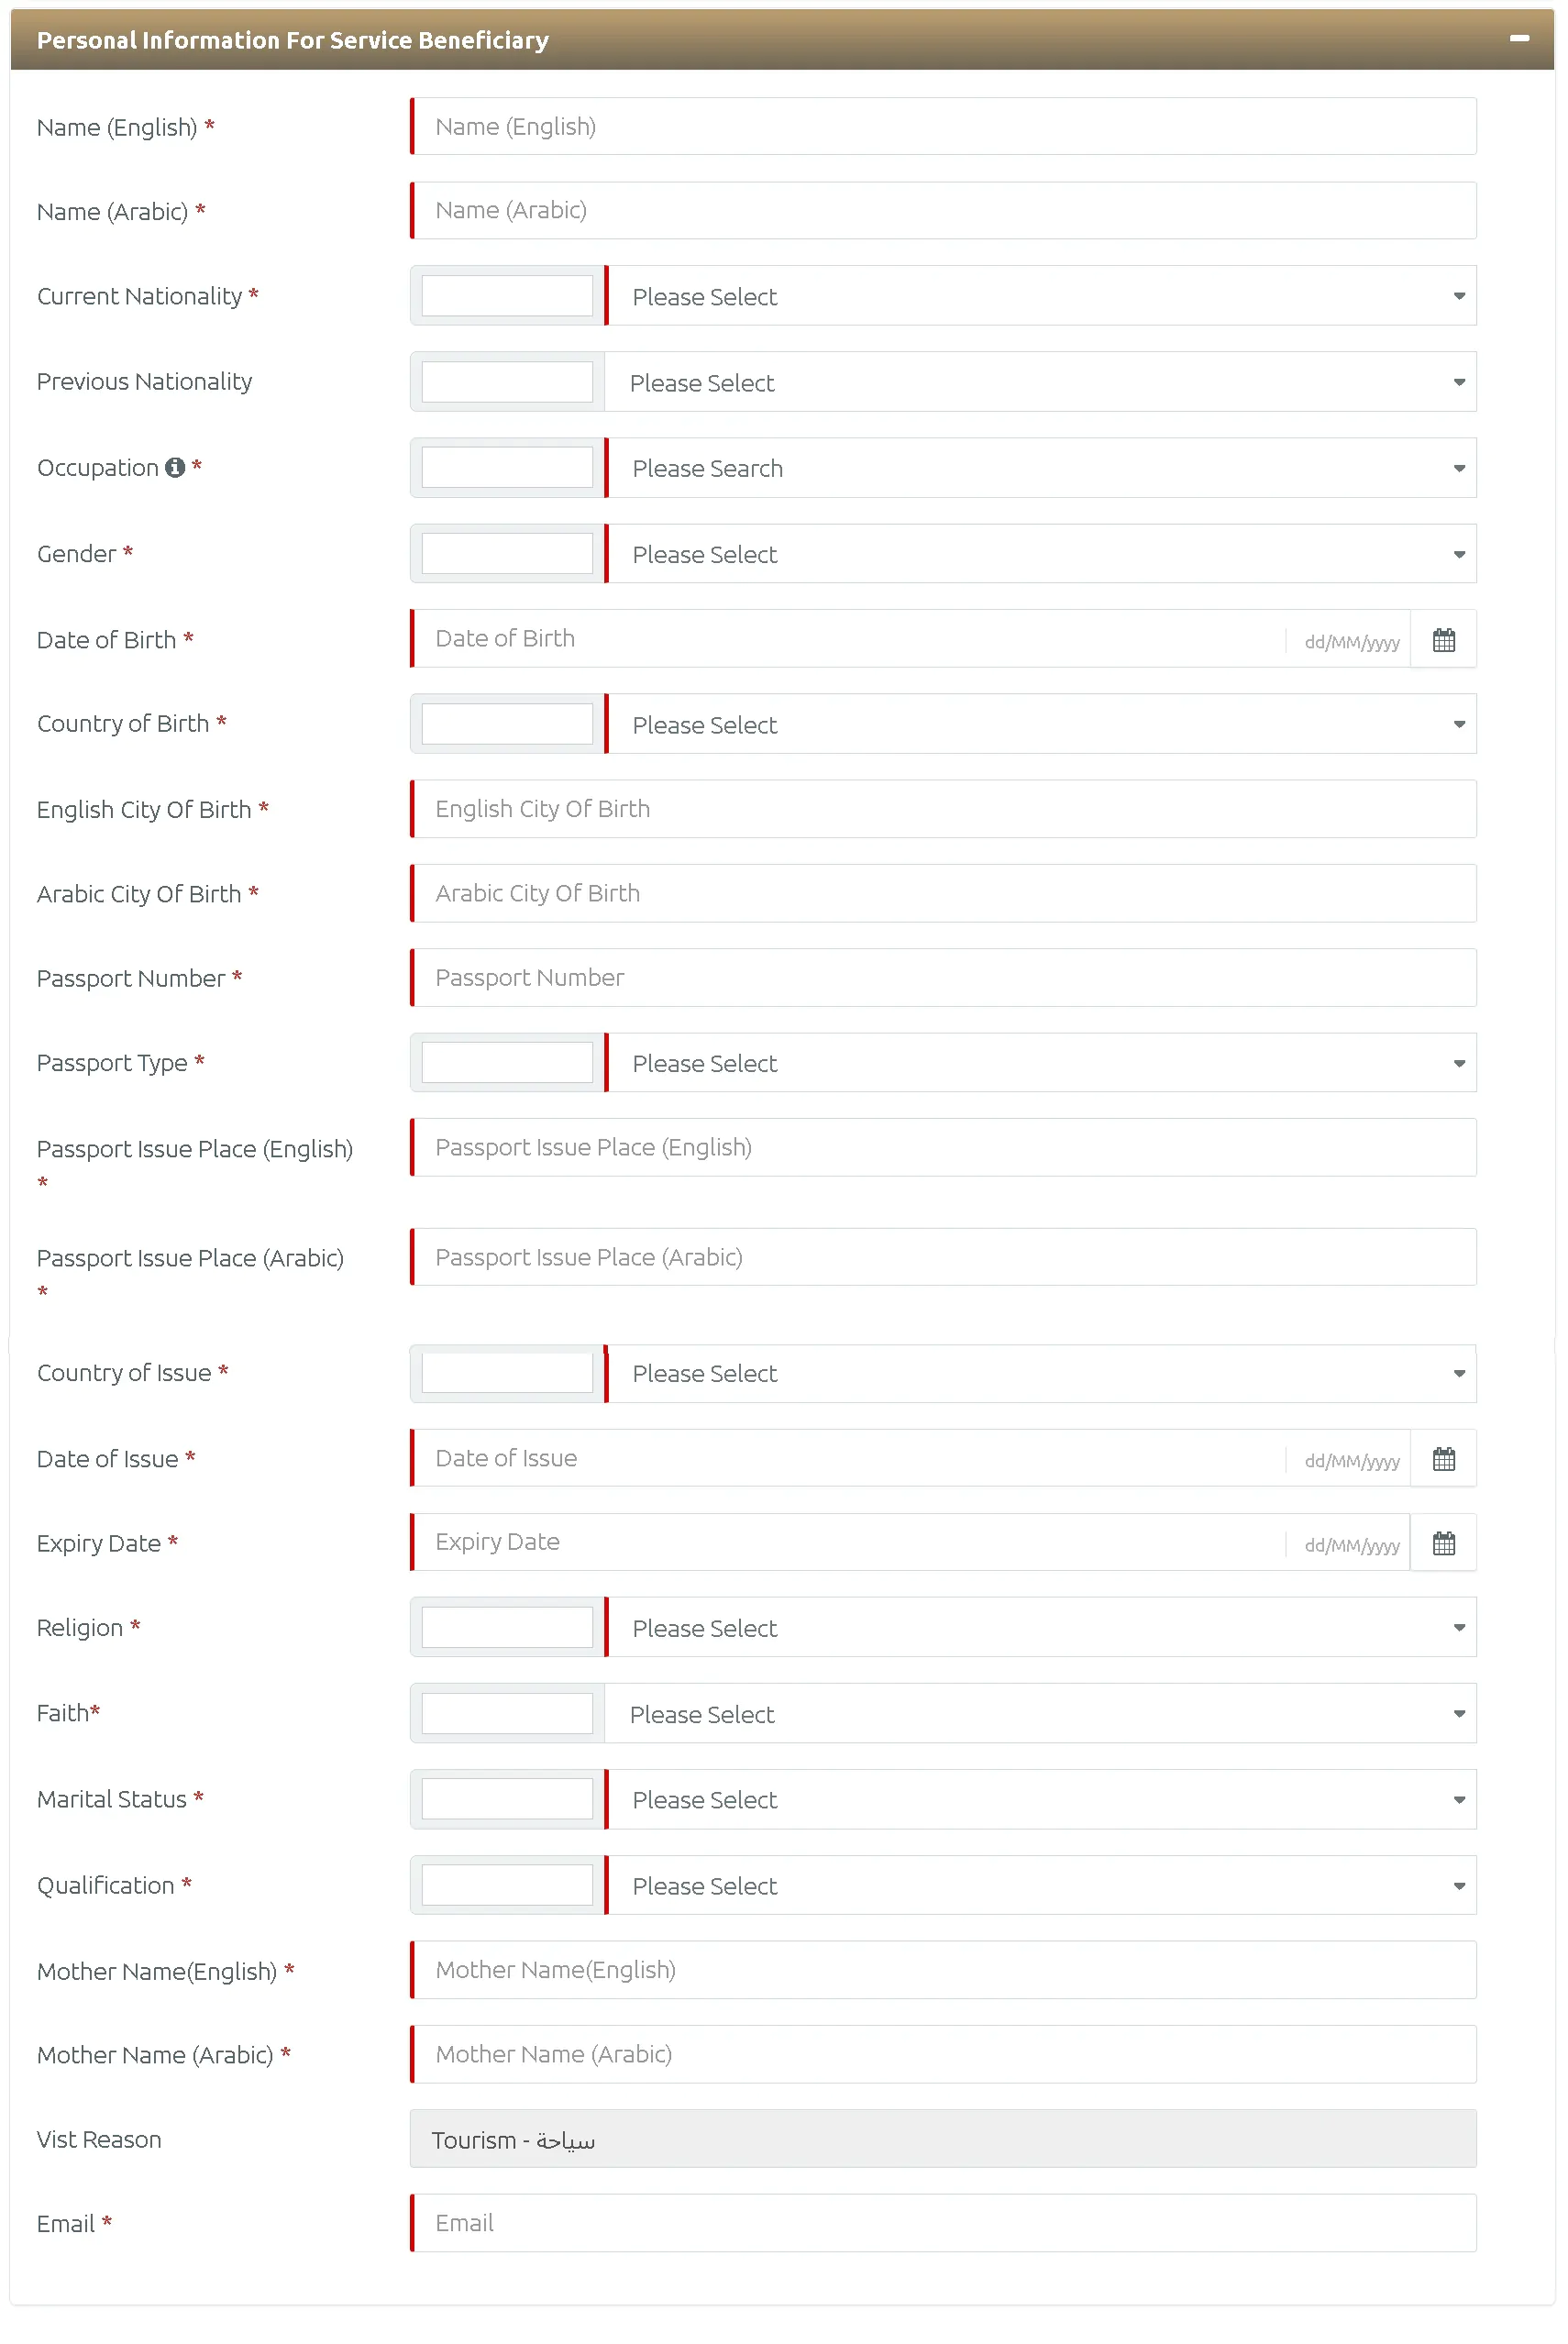Viewport: 1568px width, 2344px height.
Task: Open the Expiry Date calendar picker
Action: (x=1443, y=1543)
